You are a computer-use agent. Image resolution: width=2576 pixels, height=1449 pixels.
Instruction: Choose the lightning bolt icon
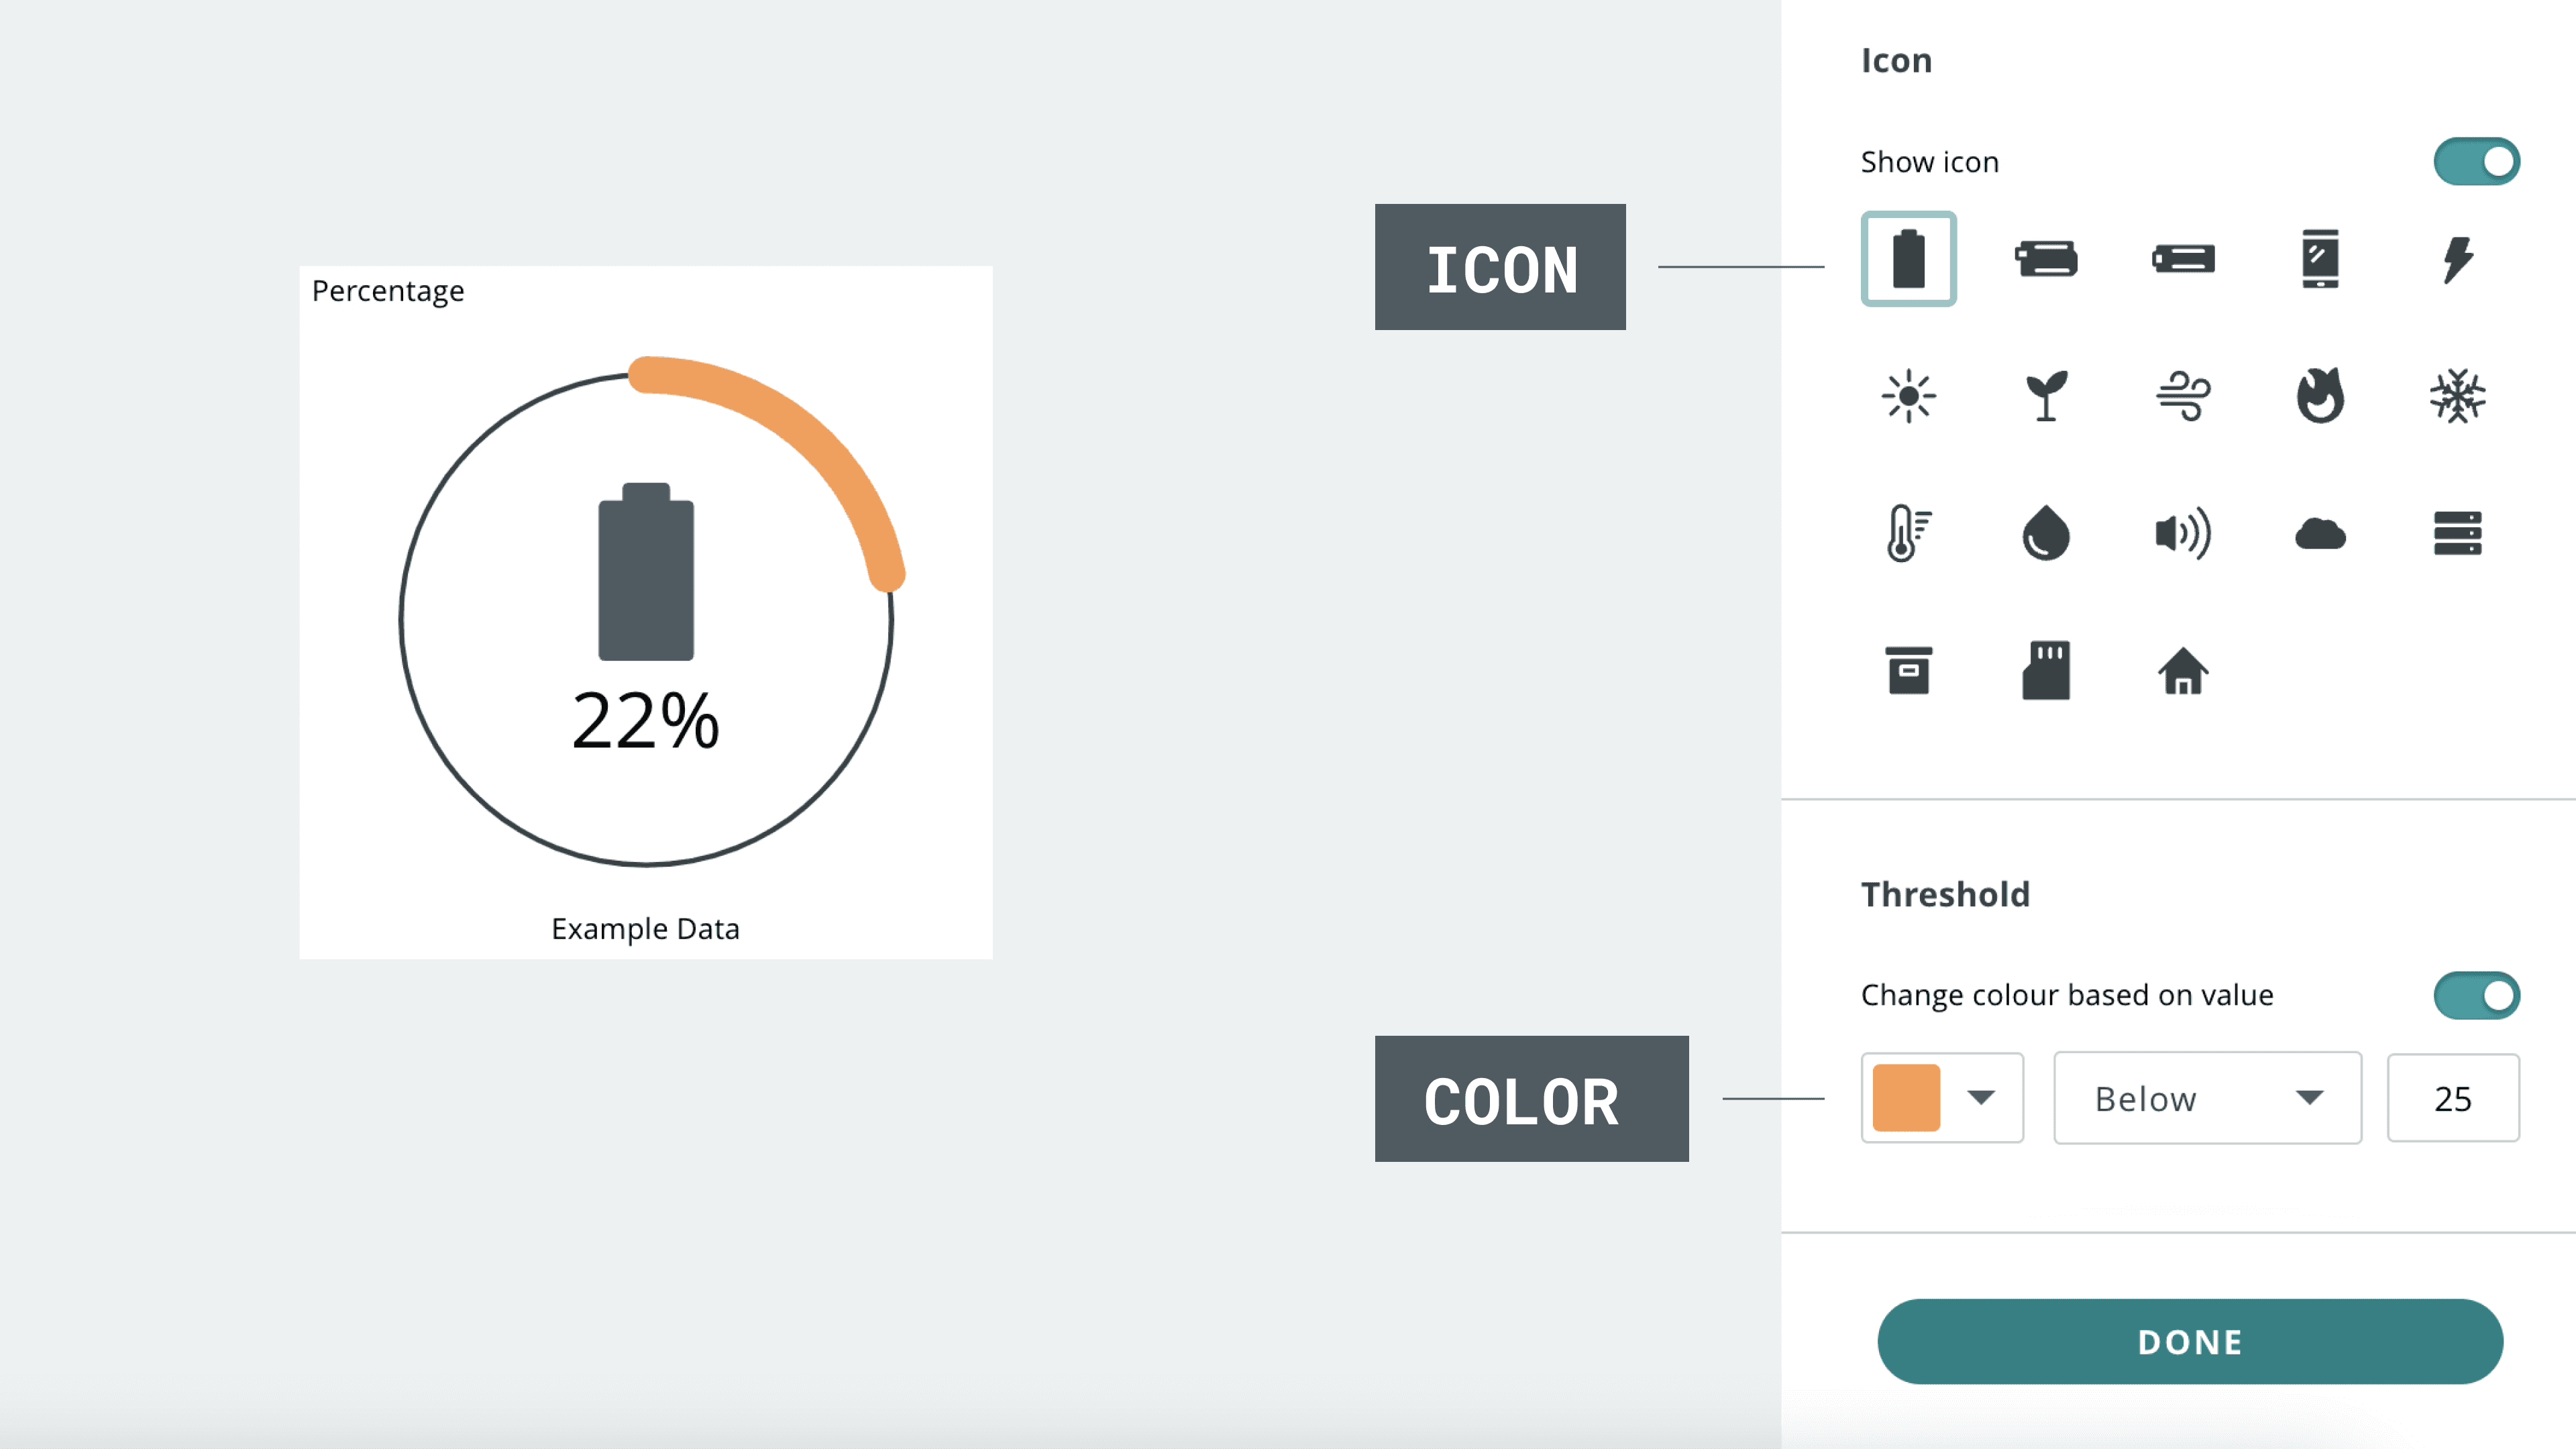click(x=2457, y=259)
